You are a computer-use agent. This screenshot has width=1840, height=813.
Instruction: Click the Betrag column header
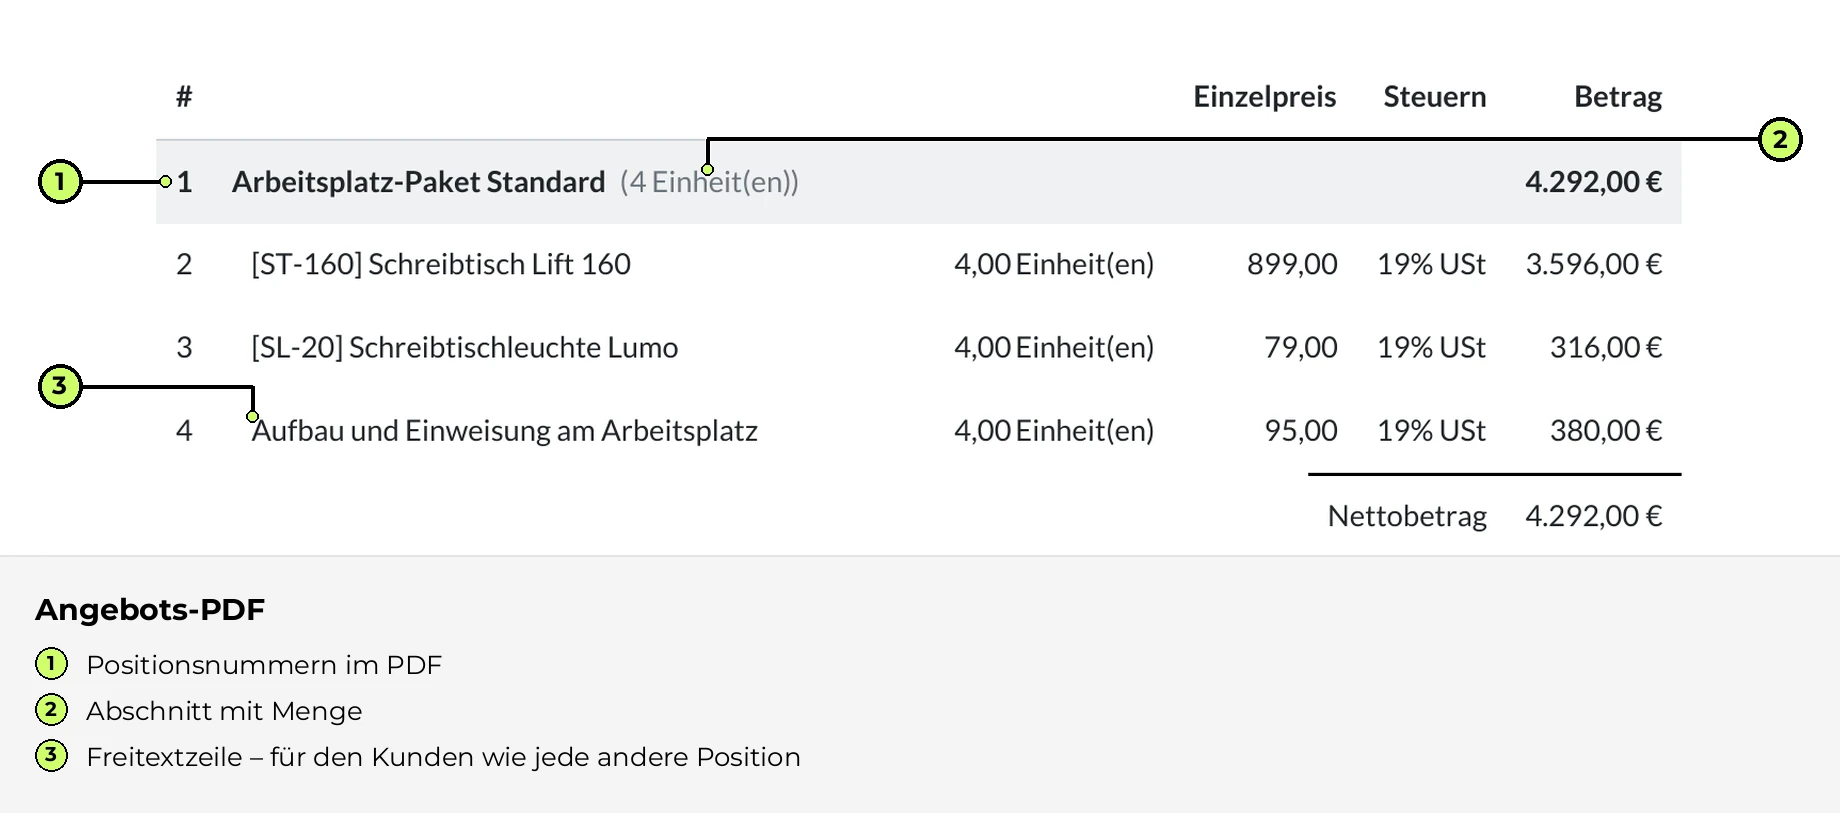point(1617,97)
